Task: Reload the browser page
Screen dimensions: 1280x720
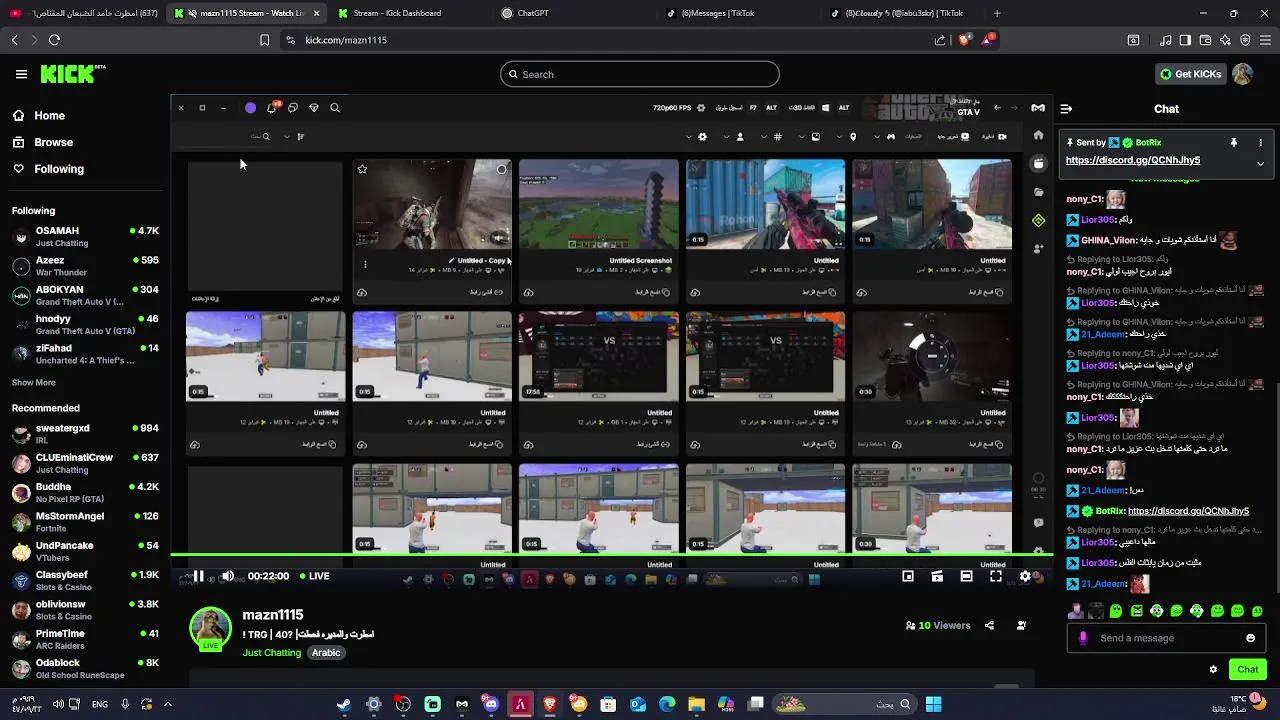Action: pyautogui.click(x=54, y=40)
